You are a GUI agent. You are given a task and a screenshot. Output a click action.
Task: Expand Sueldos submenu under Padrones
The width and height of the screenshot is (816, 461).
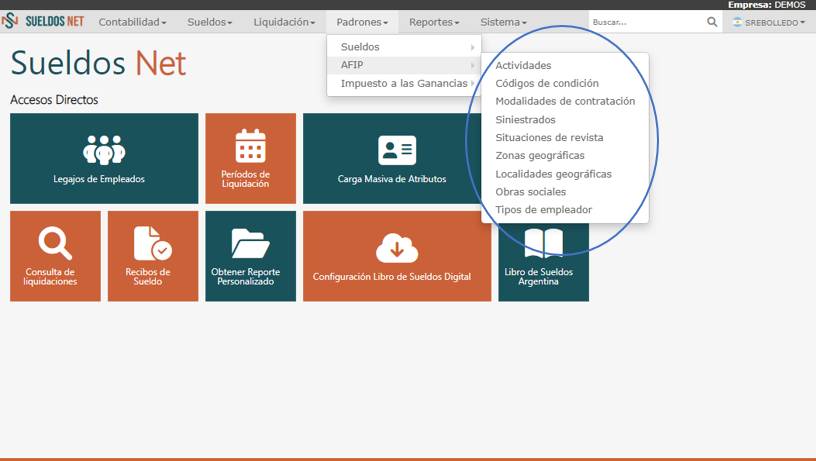point(404,47)
